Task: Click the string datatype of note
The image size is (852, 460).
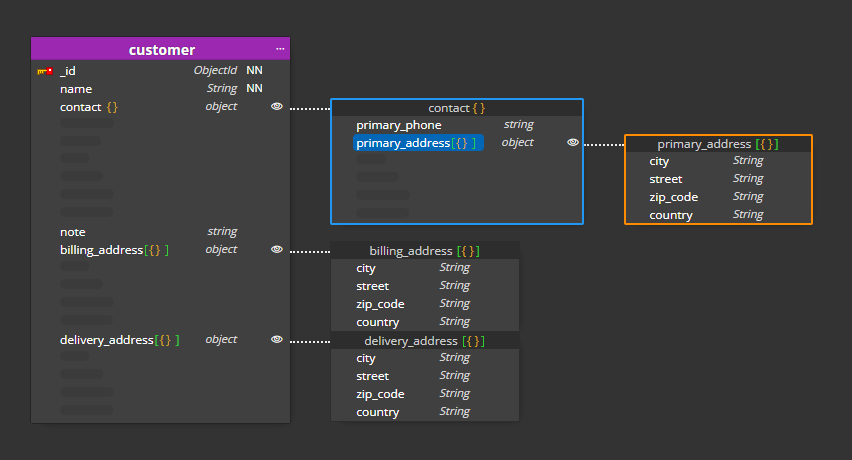Action: 222,231
